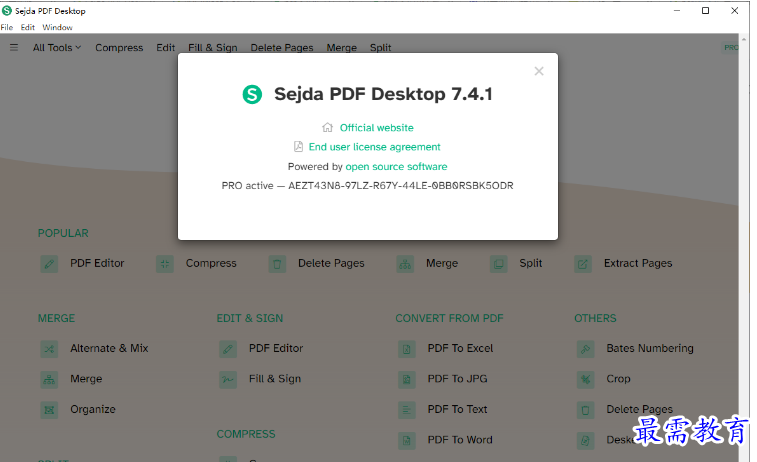Screen dimensions: 757x462
Task: Click the Extract Pages icon under Popular
Action: [583, 264]
